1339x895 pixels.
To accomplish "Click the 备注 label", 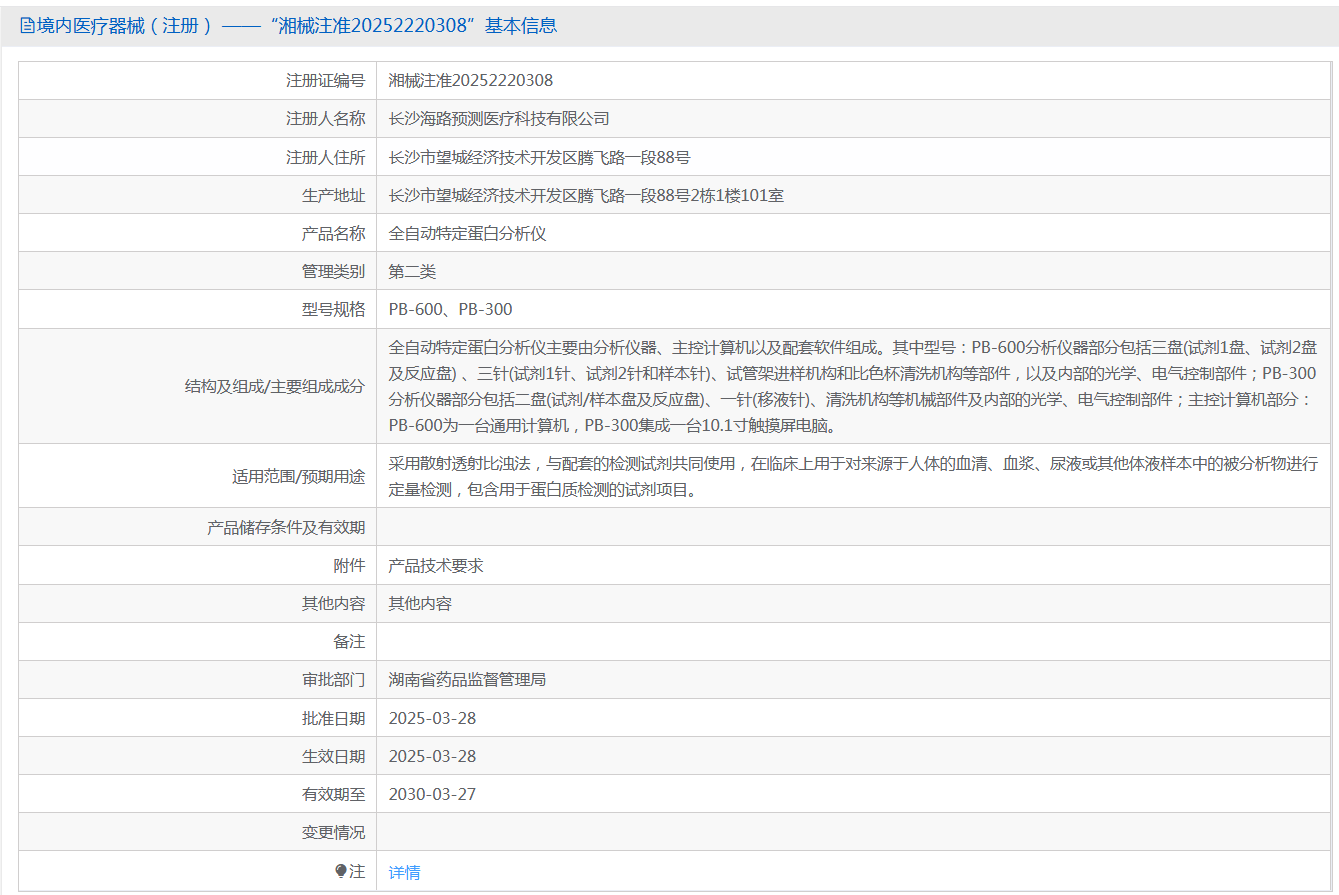I will 349,642.
